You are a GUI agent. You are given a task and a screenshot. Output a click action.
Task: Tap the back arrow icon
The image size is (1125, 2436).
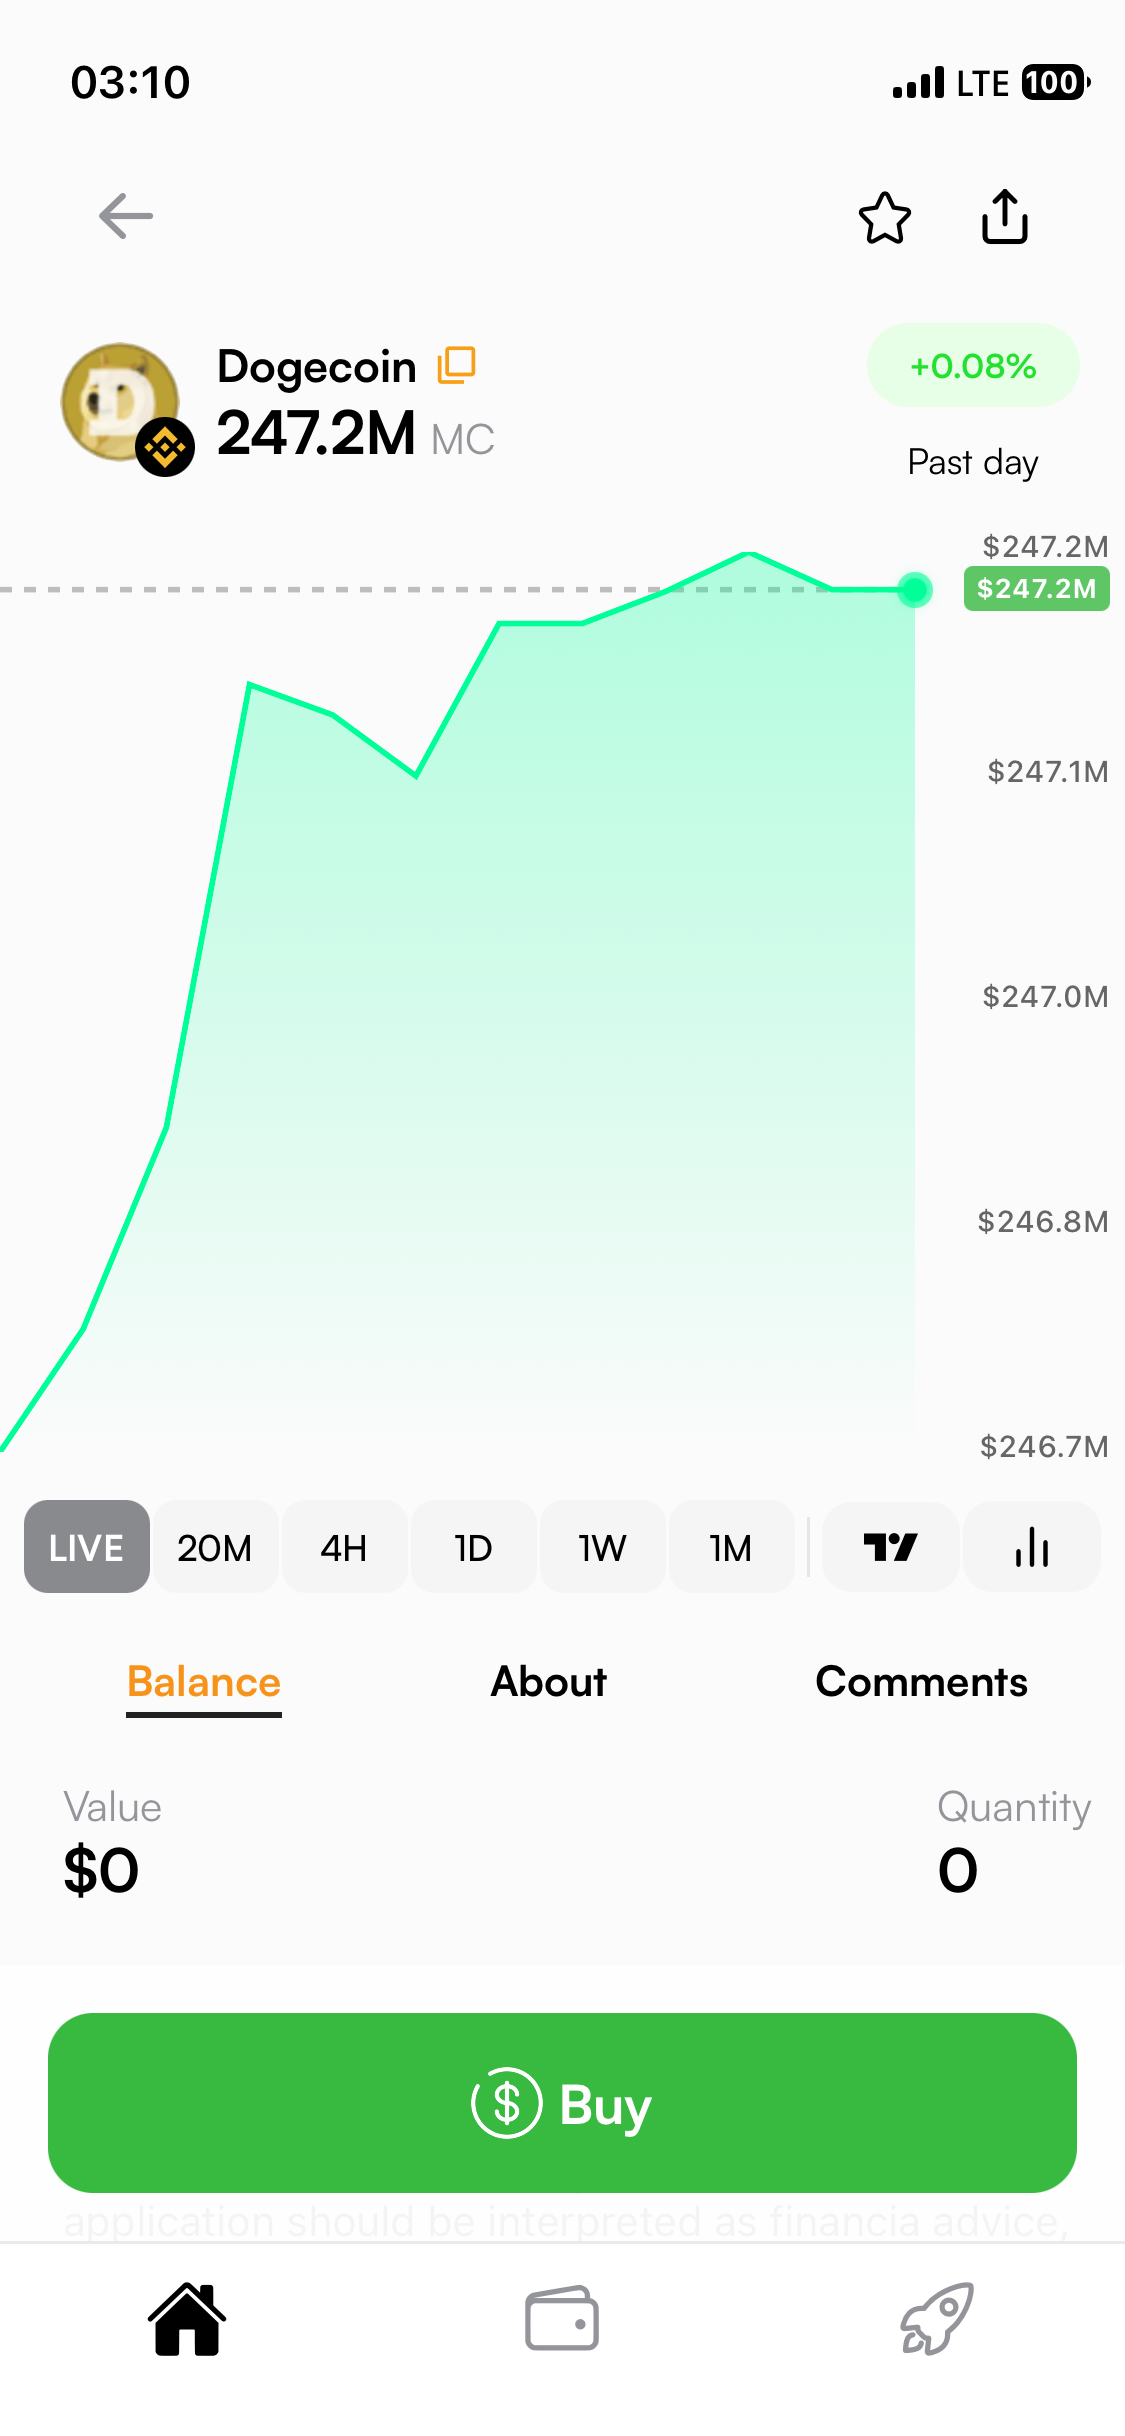(x=126, y=216)
